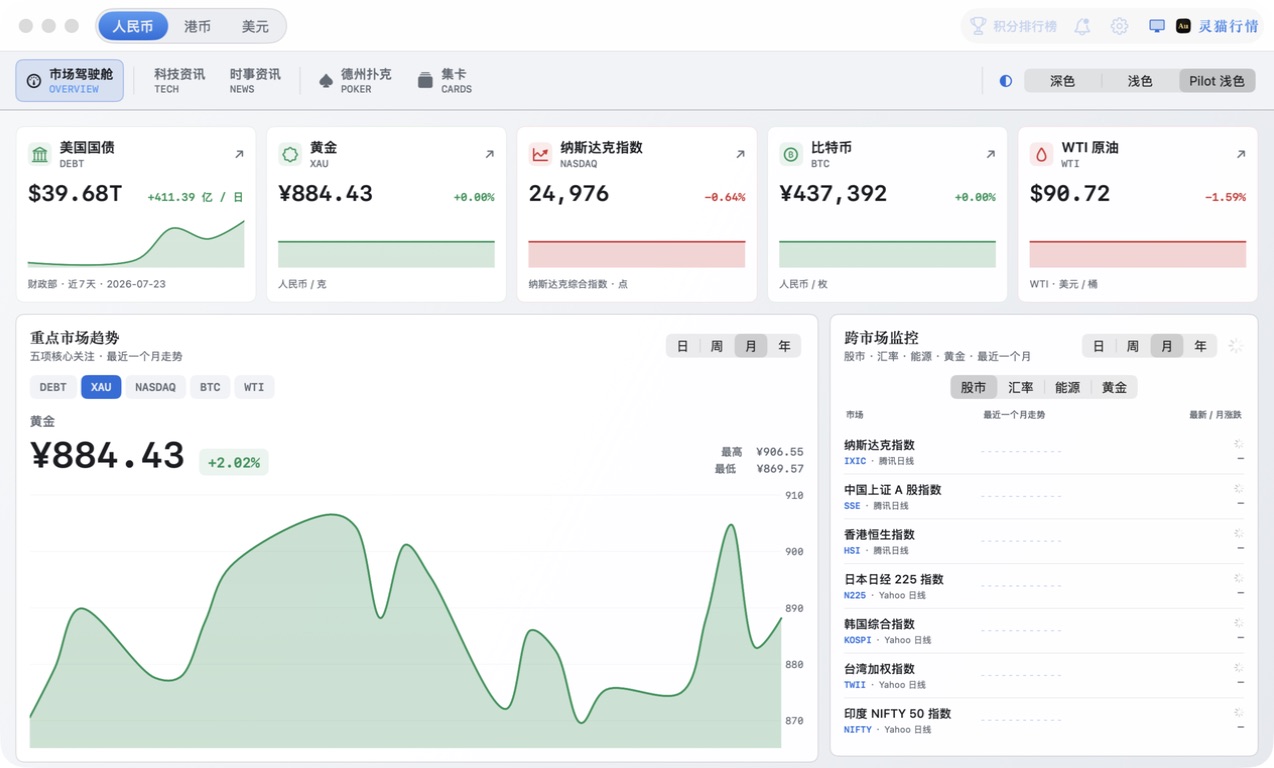Set 重点市场趋势 range to 年
The image size is (1274, 768).
coord(784,346)
